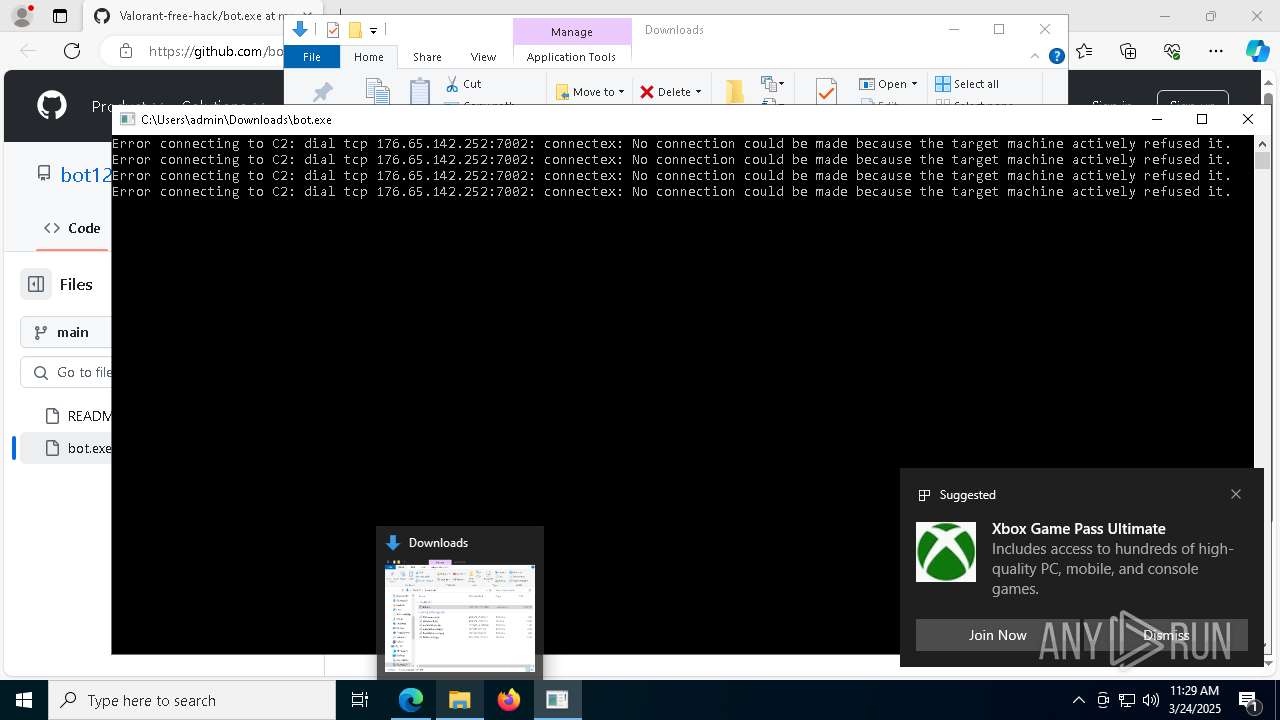Click Explorer quick access properties icon
The width and height of the screenshot is (1280, 720).
(x=333, y=30)
